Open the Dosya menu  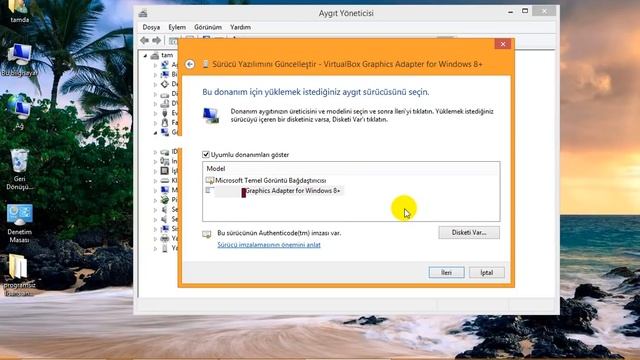click(151, 27)
